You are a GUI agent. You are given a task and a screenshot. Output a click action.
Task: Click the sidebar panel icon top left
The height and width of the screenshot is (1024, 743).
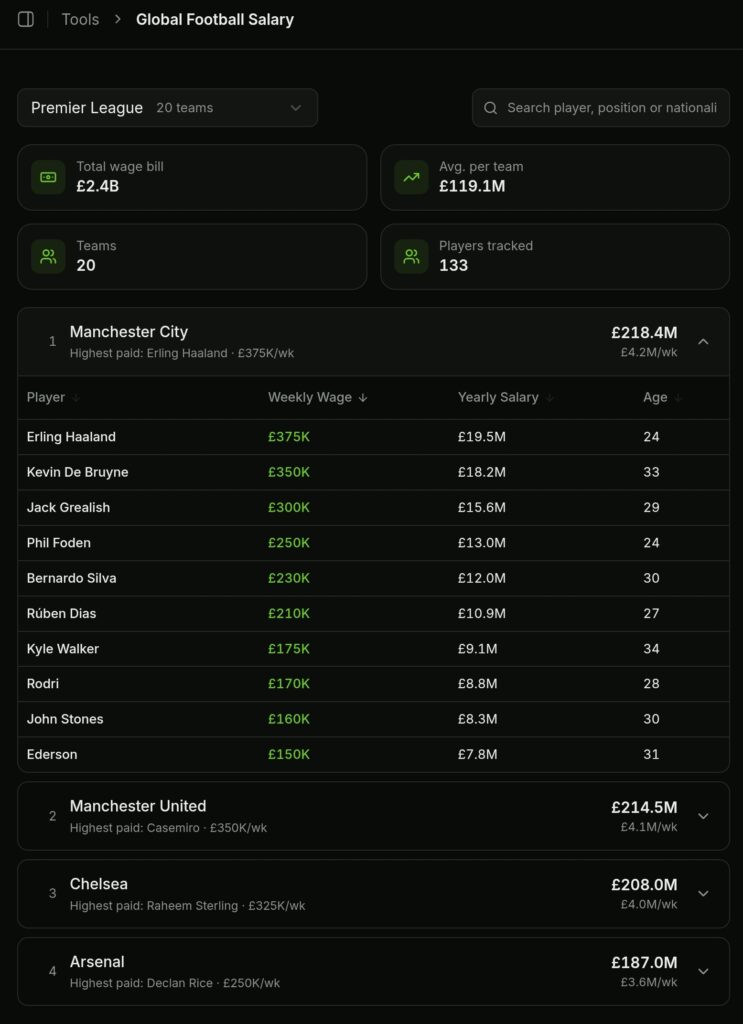[26, 19]
